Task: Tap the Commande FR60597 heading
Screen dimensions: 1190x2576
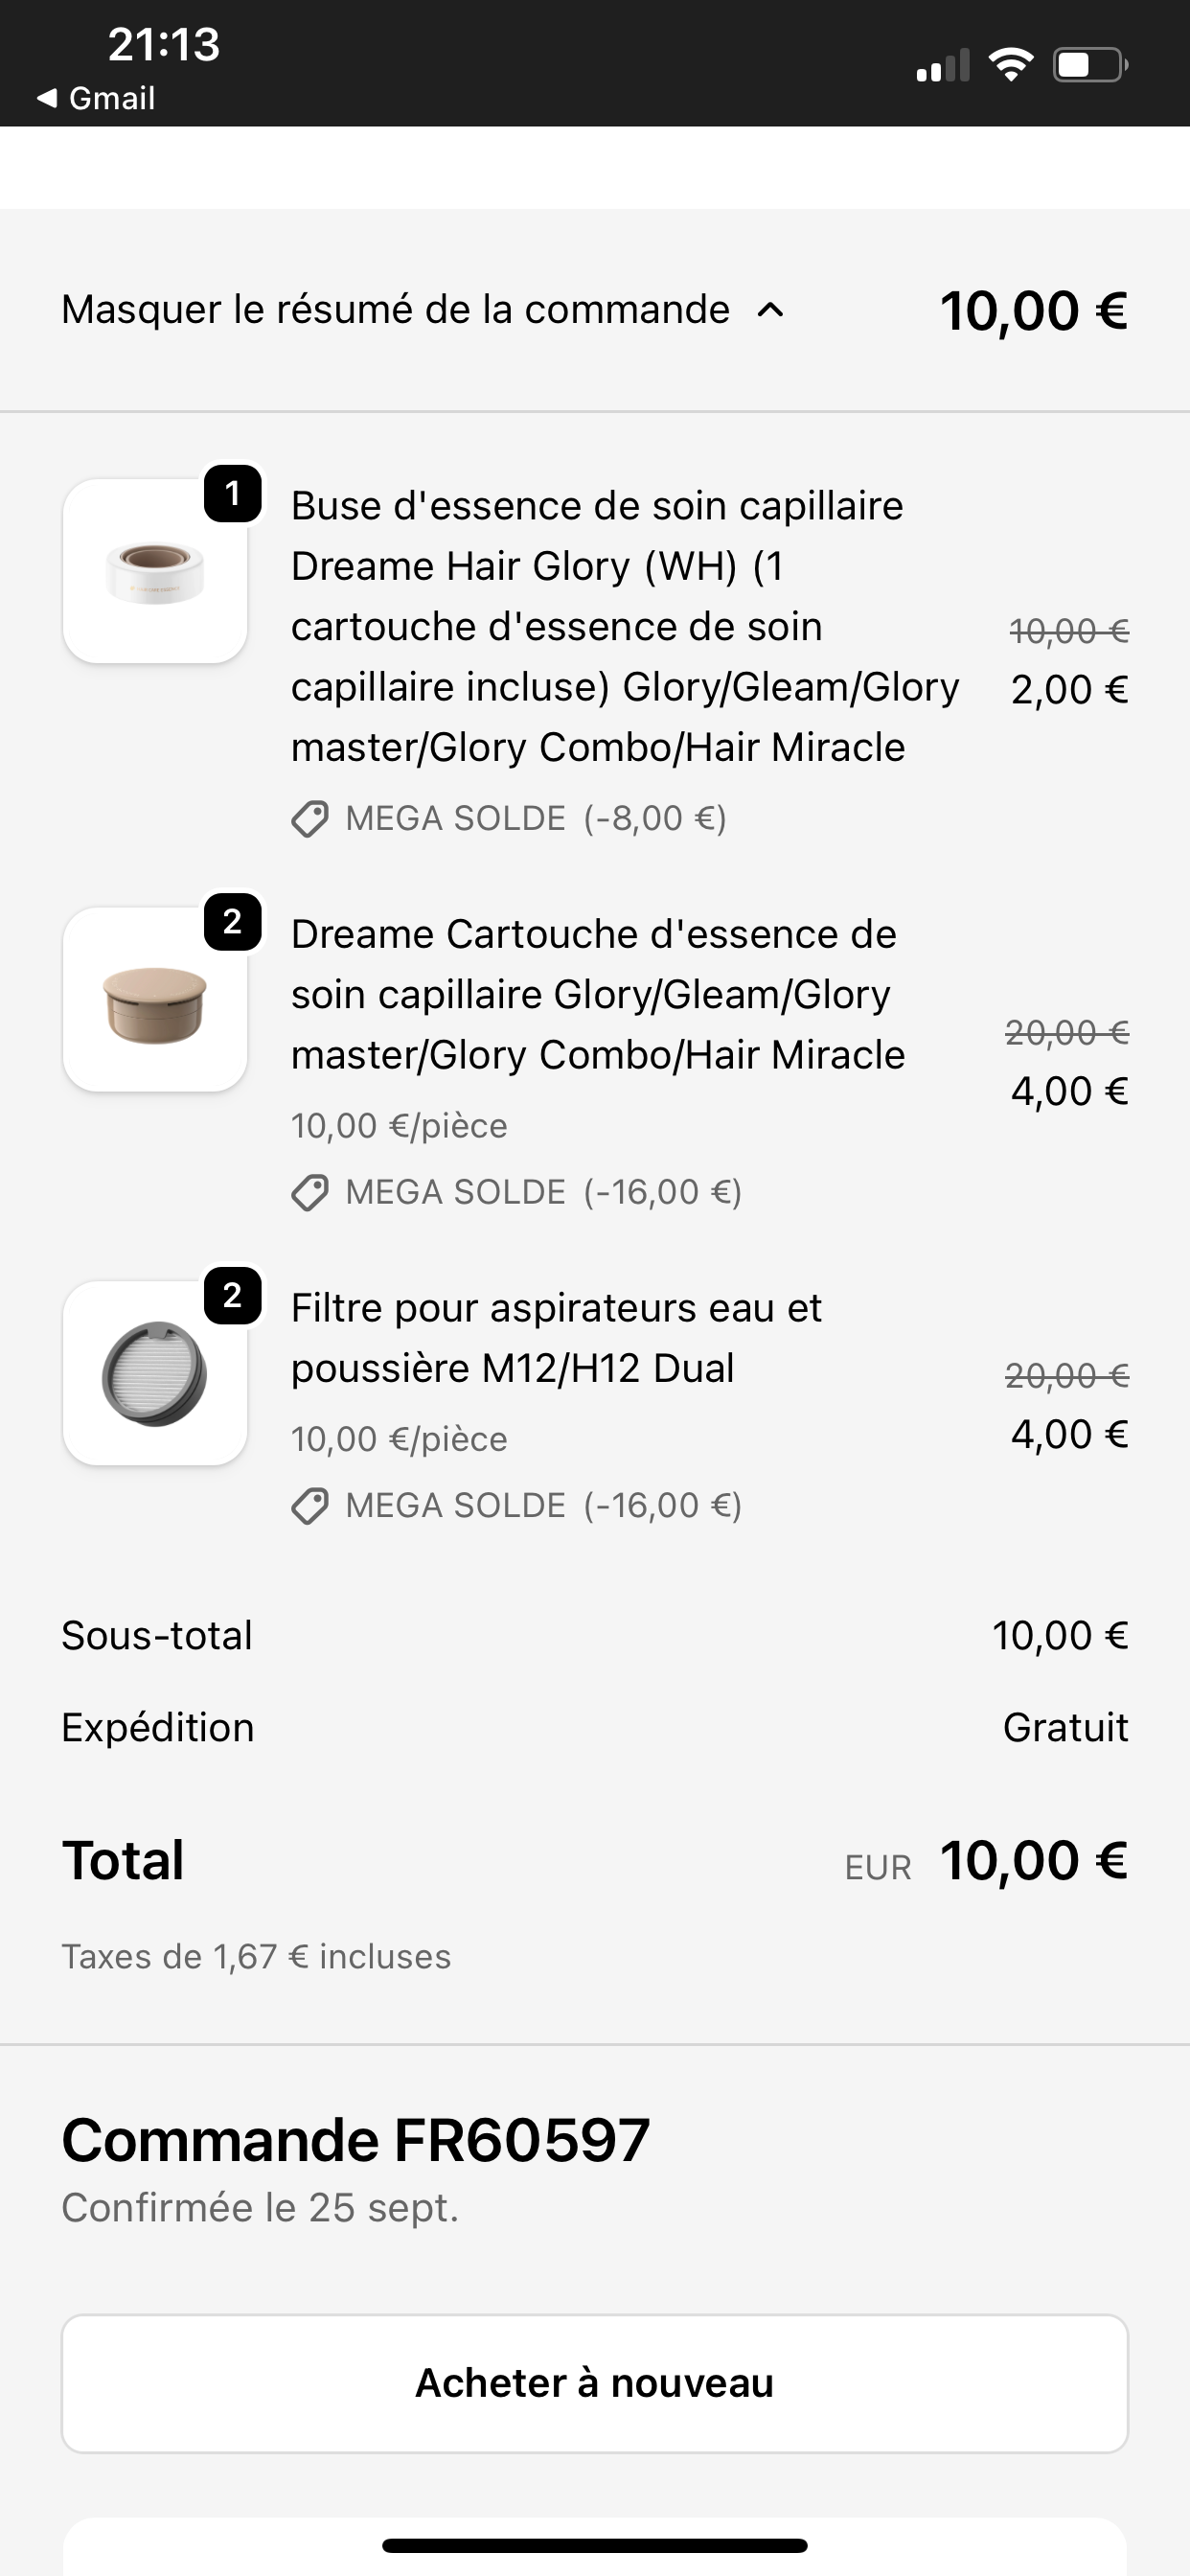Action: pyautogui.click(x=355, y=2140)
